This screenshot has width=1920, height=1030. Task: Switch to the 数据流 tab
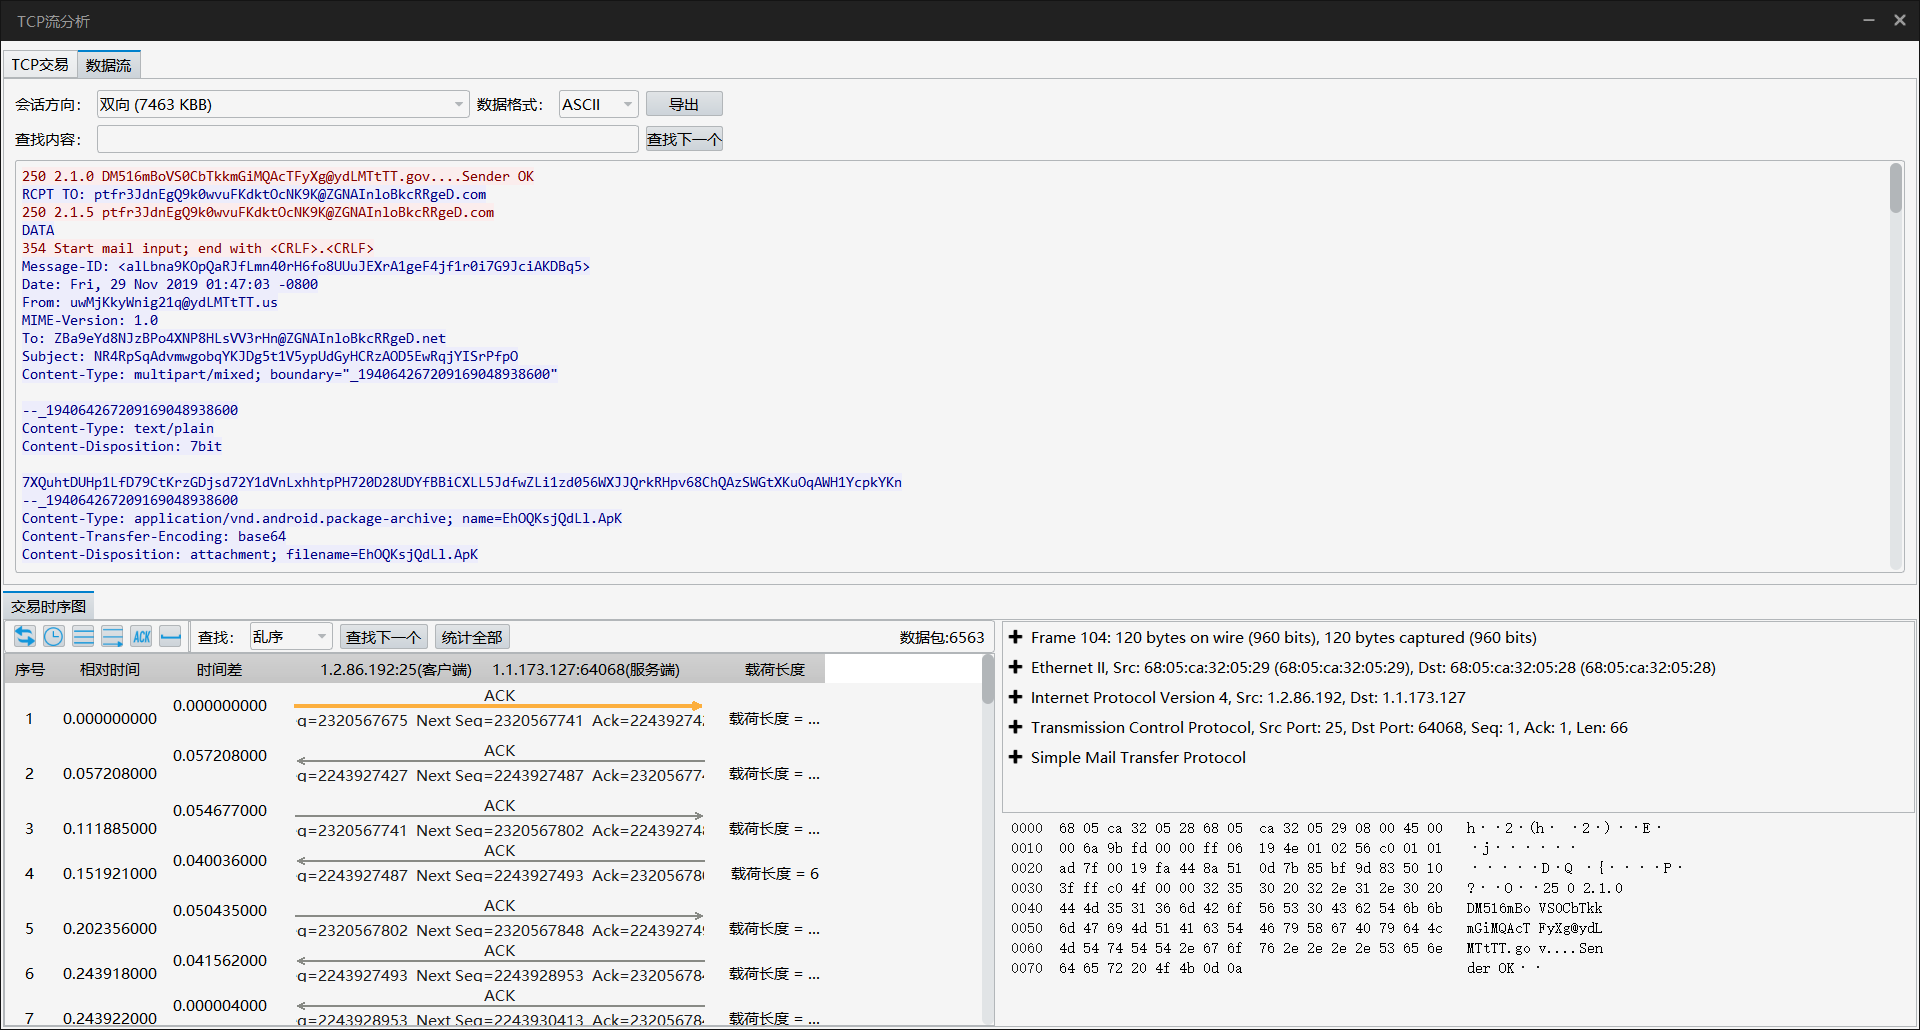pos(109,65)
